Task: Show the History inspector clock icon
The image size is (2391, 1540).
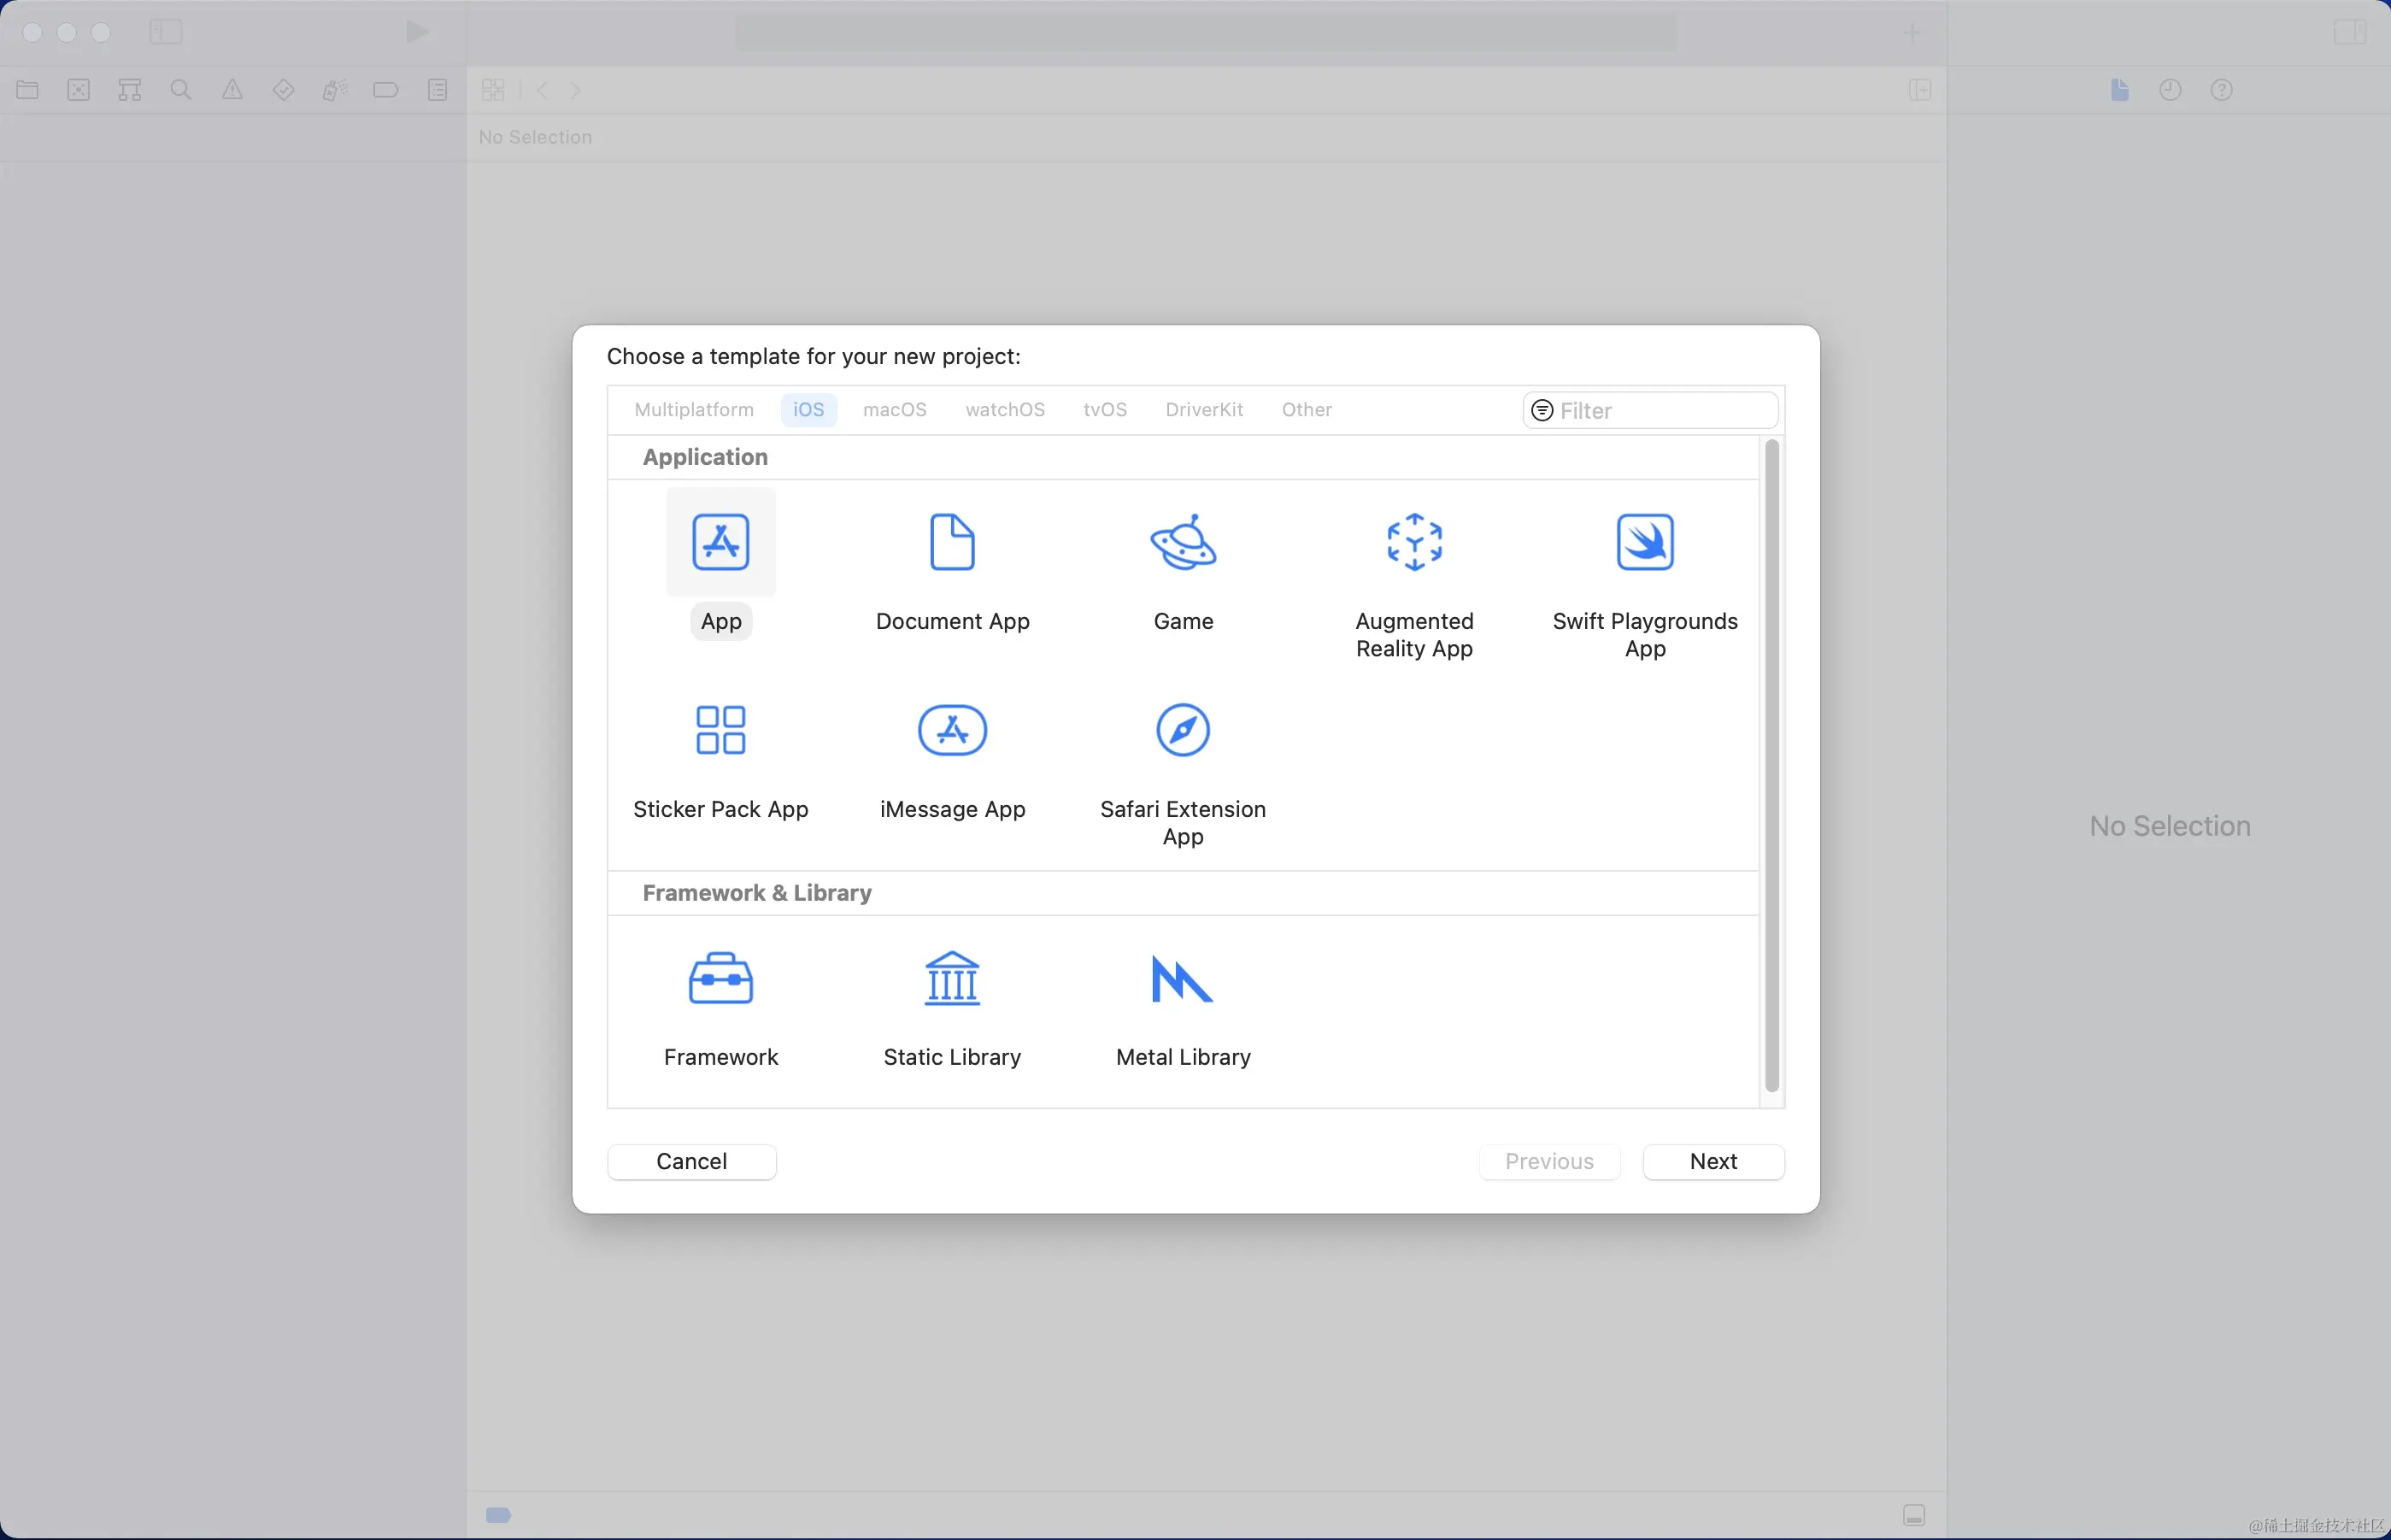Action: (x=2170, y=90)
